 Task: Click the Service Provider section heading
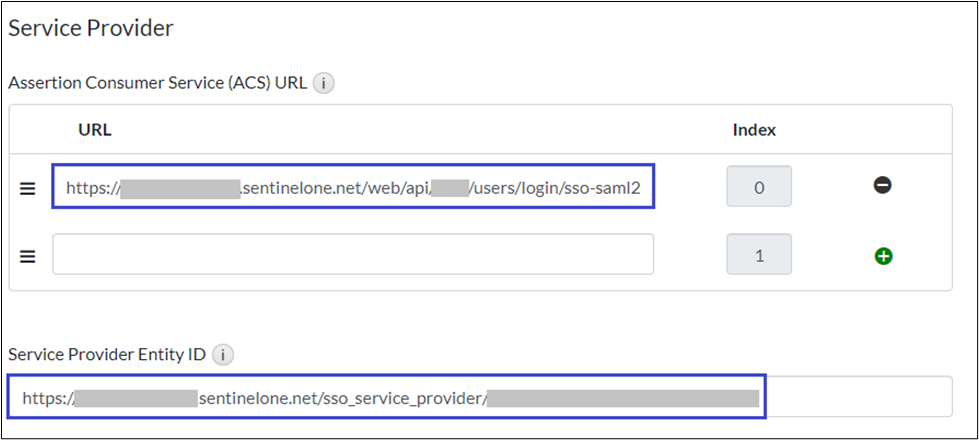pyautogui.click(x=91, y=28)
